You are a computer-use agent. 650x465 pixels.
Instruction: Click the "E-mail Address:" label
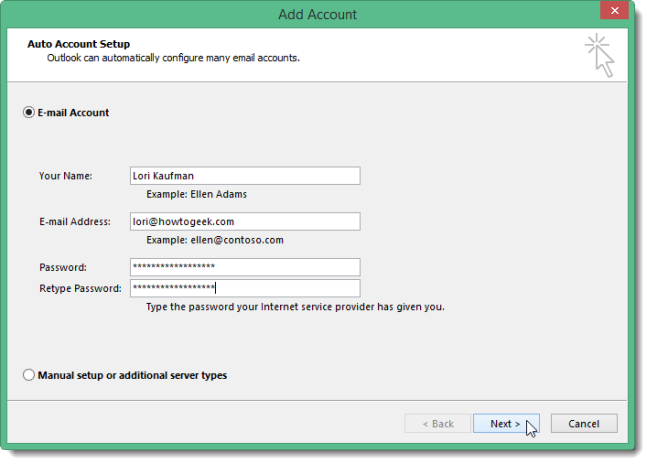coord(75,222)
